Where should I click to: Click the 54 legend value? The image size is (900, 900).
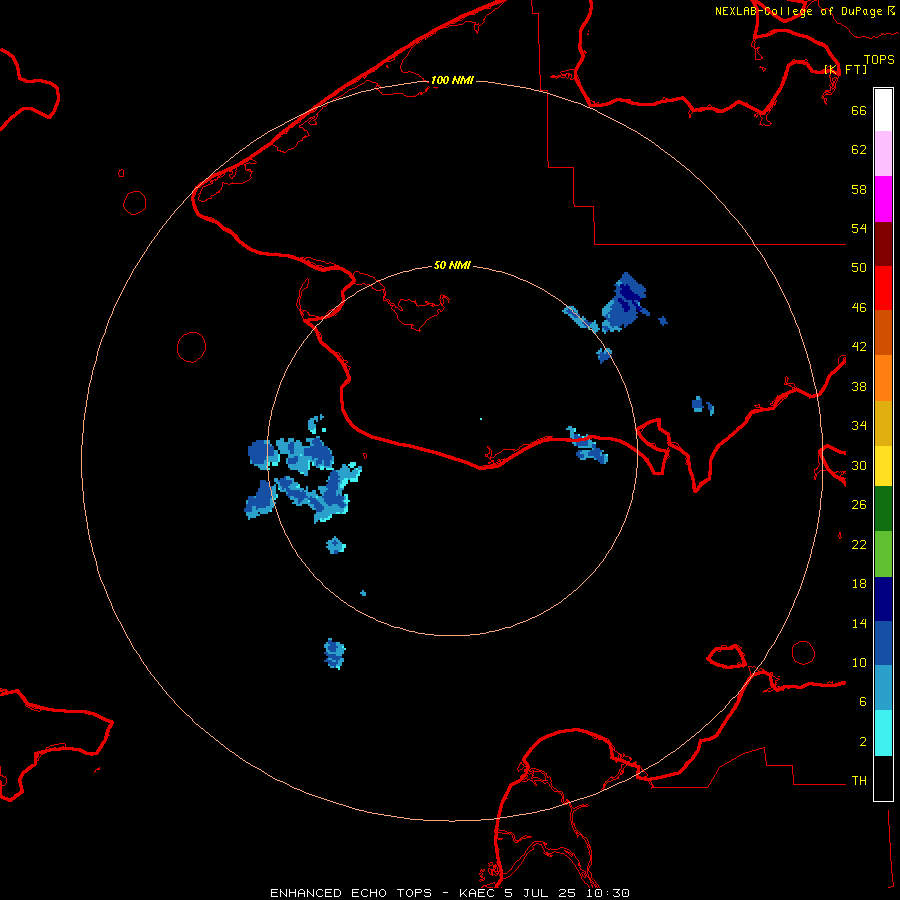tap(859, 228)
